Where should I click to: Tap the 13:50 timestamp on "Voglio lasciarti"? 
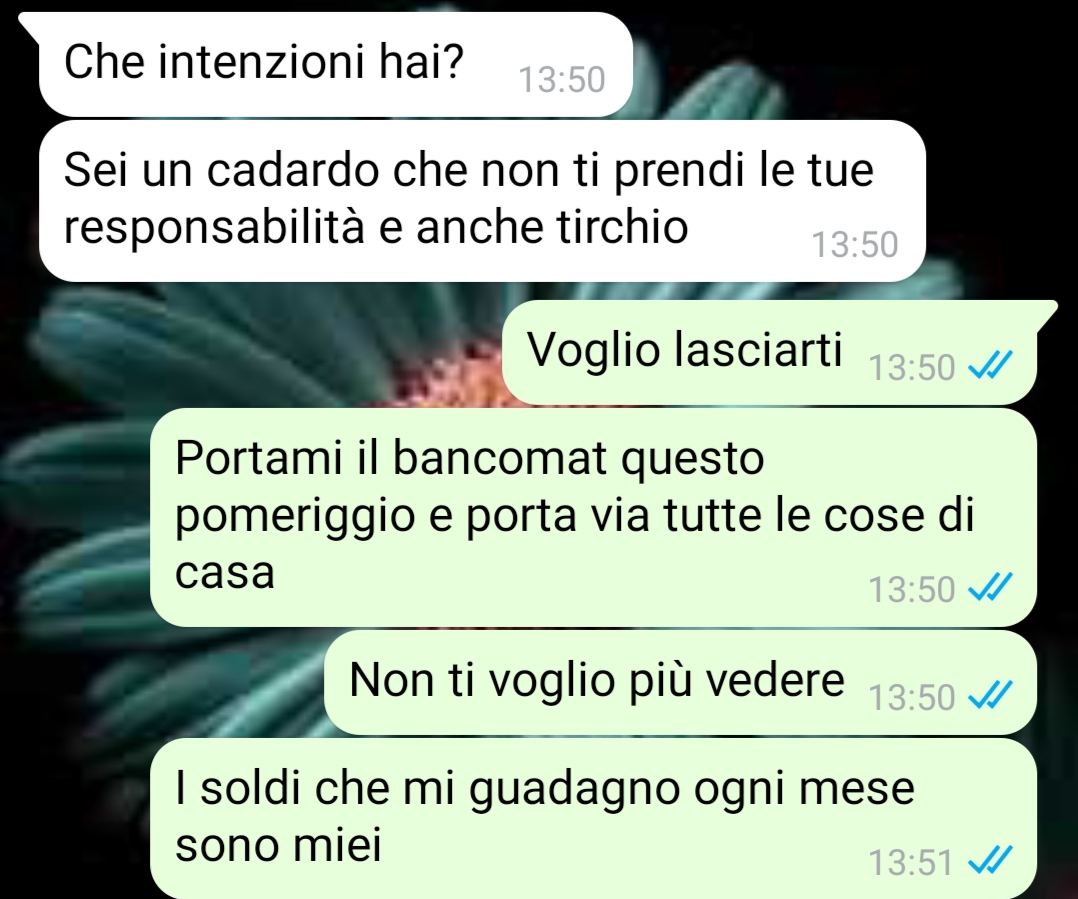coord(912,367)
